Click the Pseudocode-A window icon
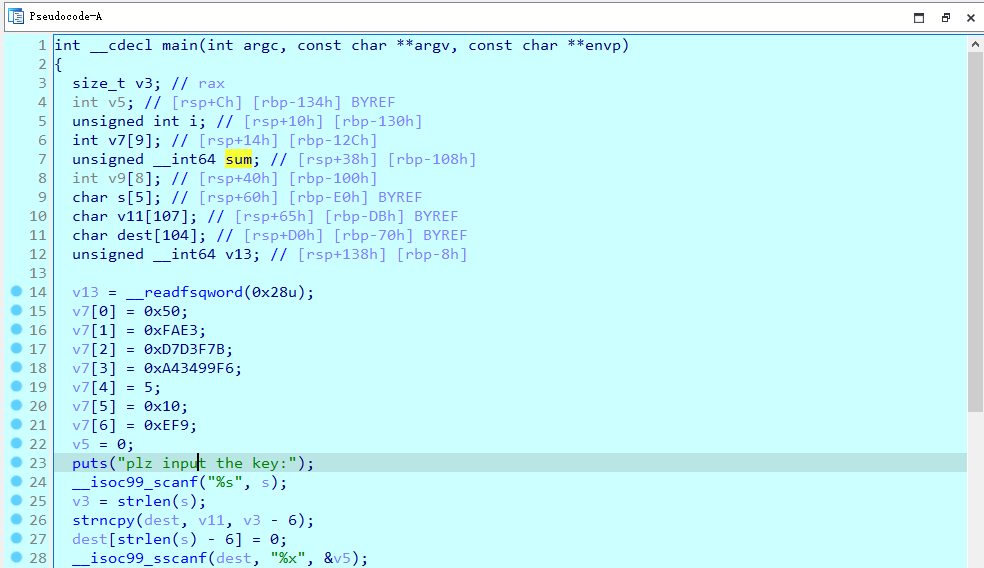 click(x=16, y=16)
